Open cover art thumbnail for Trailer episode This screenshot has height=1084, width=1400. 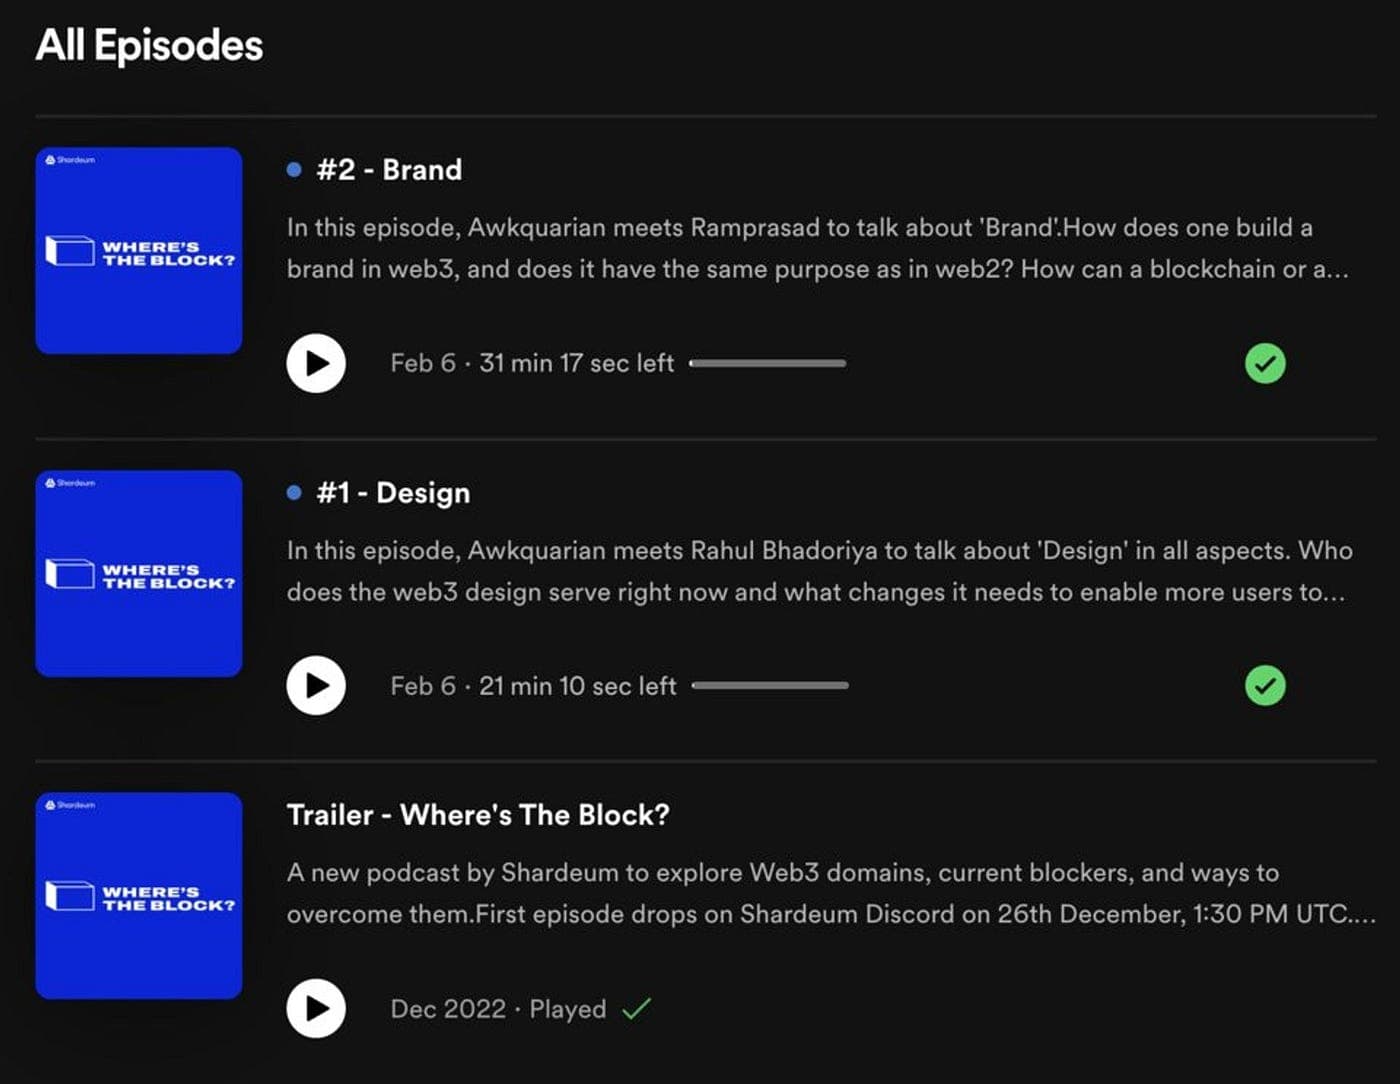(139, 896)
